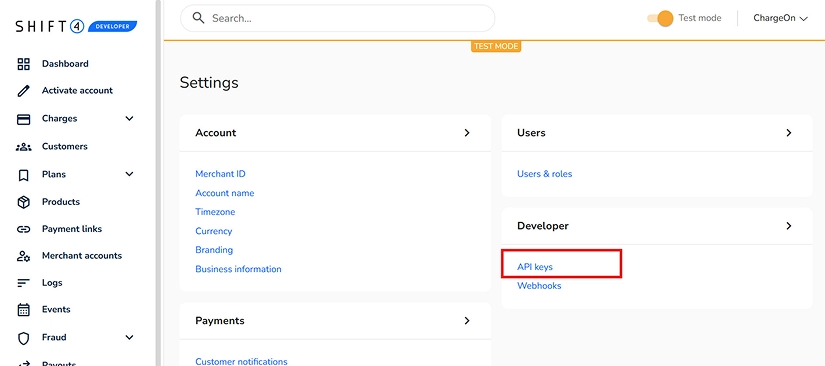Open the Branding setting link
This screenshot has height=366, width=825.
click(x=214, y=250)
